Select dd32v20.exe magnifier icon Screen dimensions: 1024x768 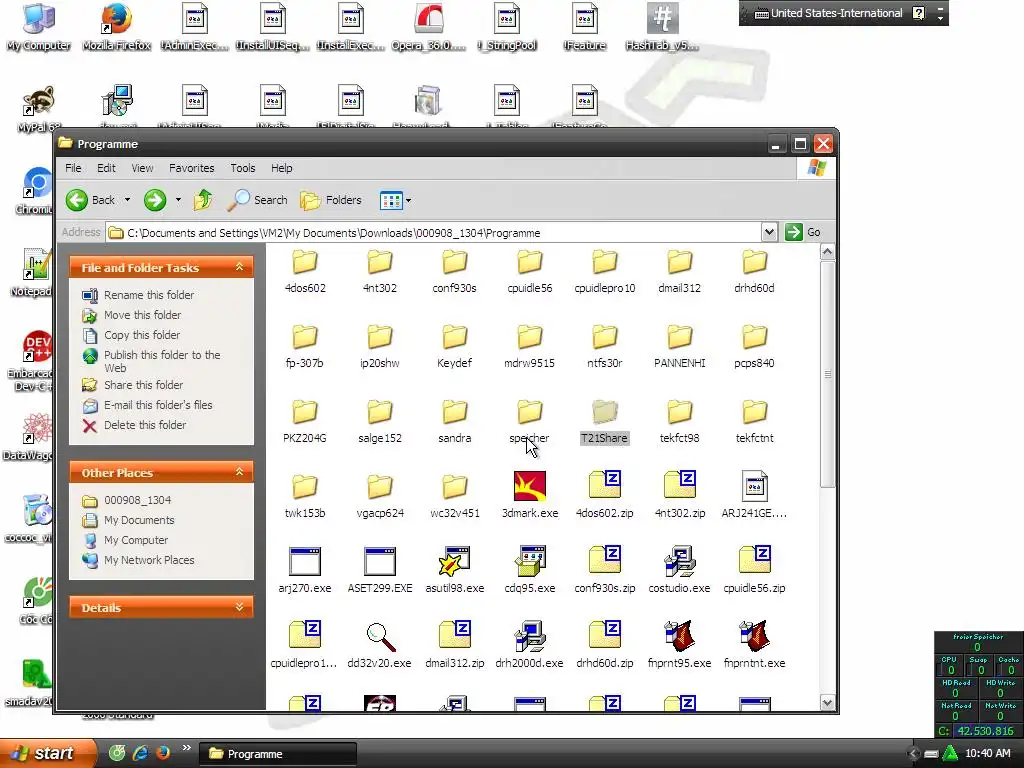pos(379,636)
